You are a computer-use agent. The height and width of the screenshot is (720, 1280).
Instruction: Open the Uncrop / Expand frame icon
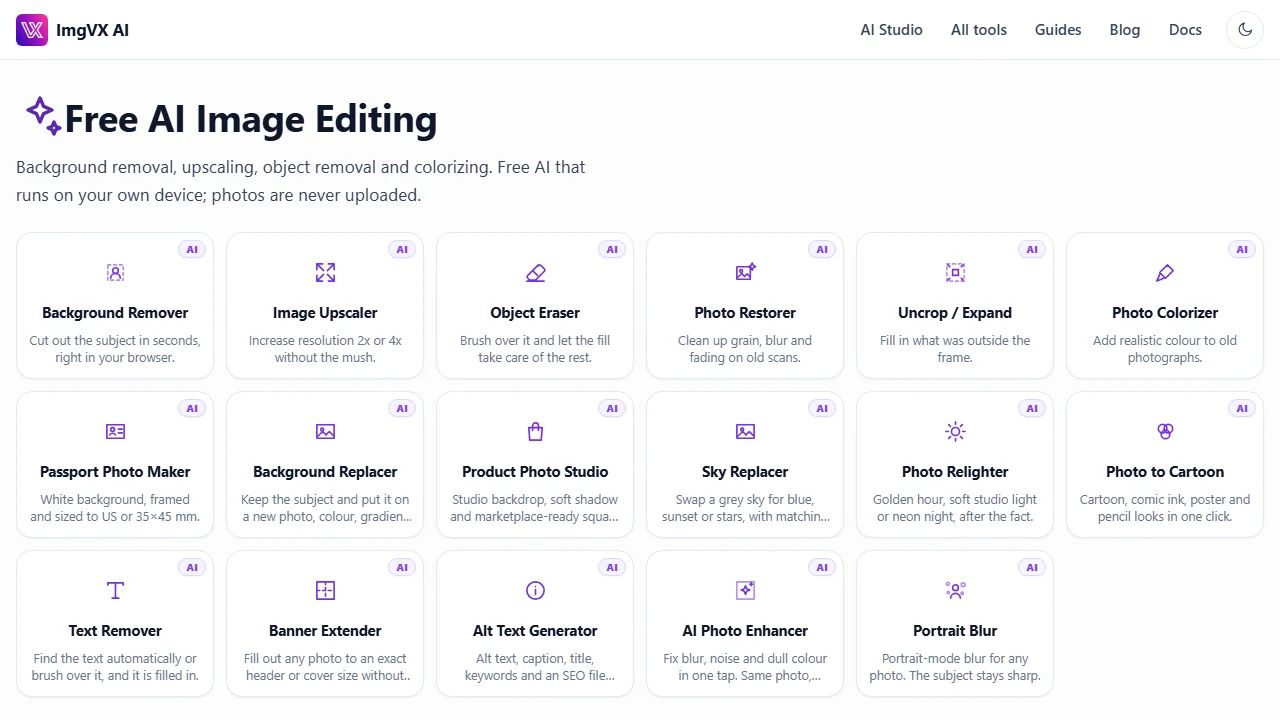click(x=955, y=273)
